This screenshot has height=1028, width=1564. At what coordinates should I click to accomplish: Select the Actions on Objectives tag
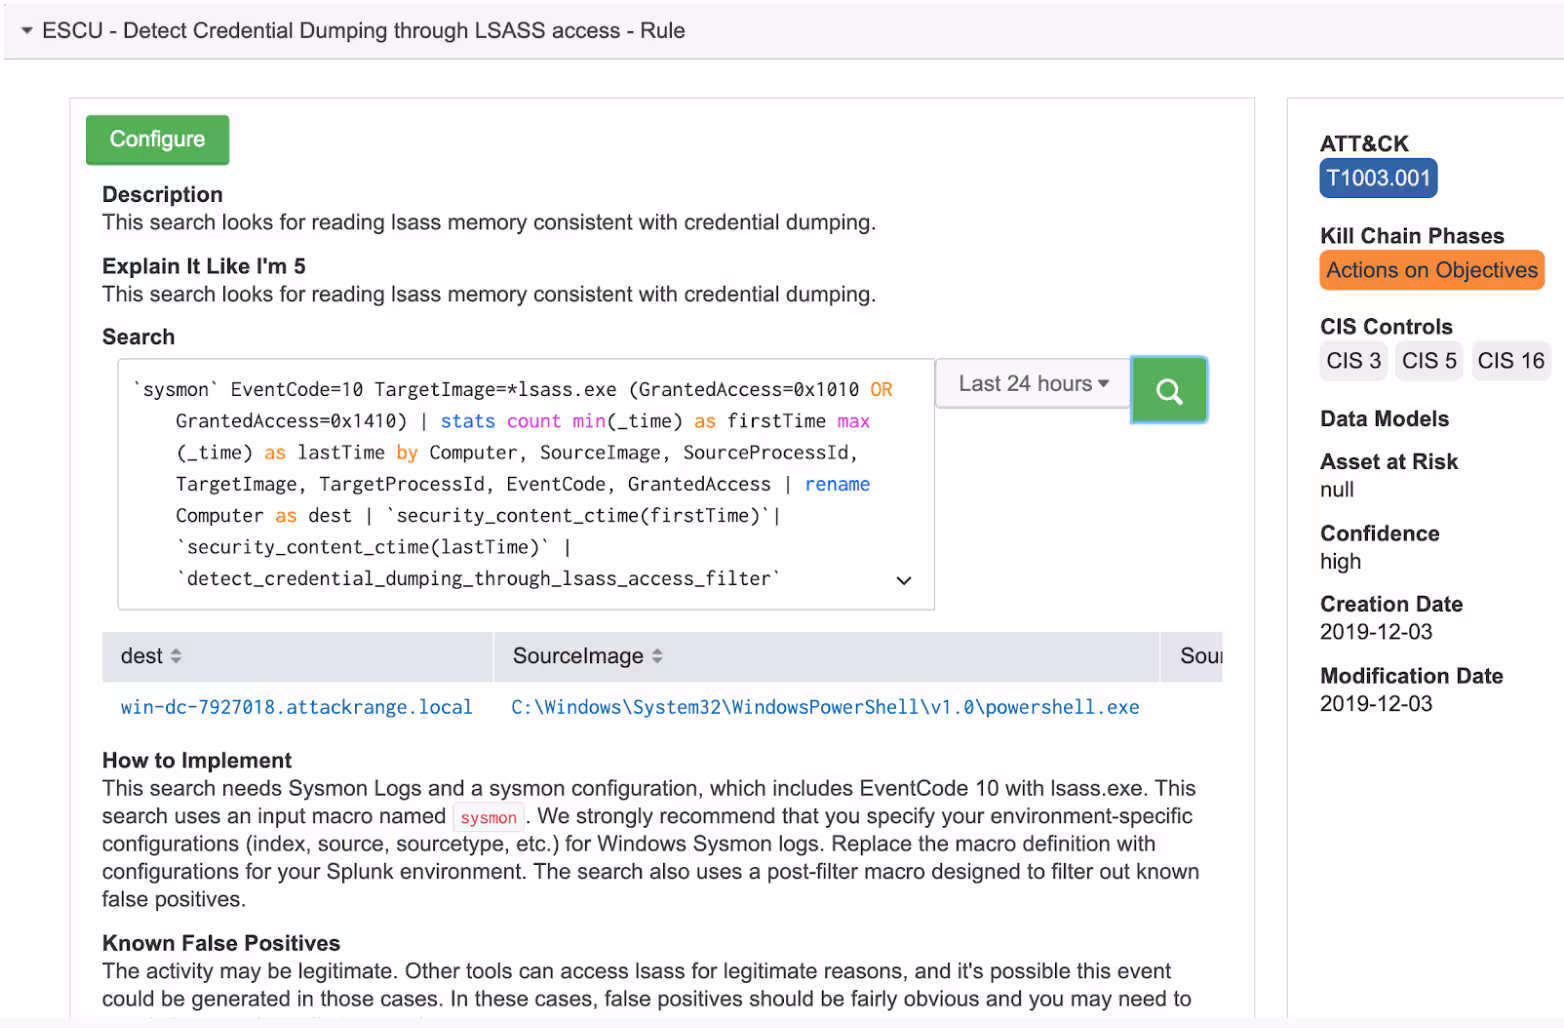pos(1430,270)
